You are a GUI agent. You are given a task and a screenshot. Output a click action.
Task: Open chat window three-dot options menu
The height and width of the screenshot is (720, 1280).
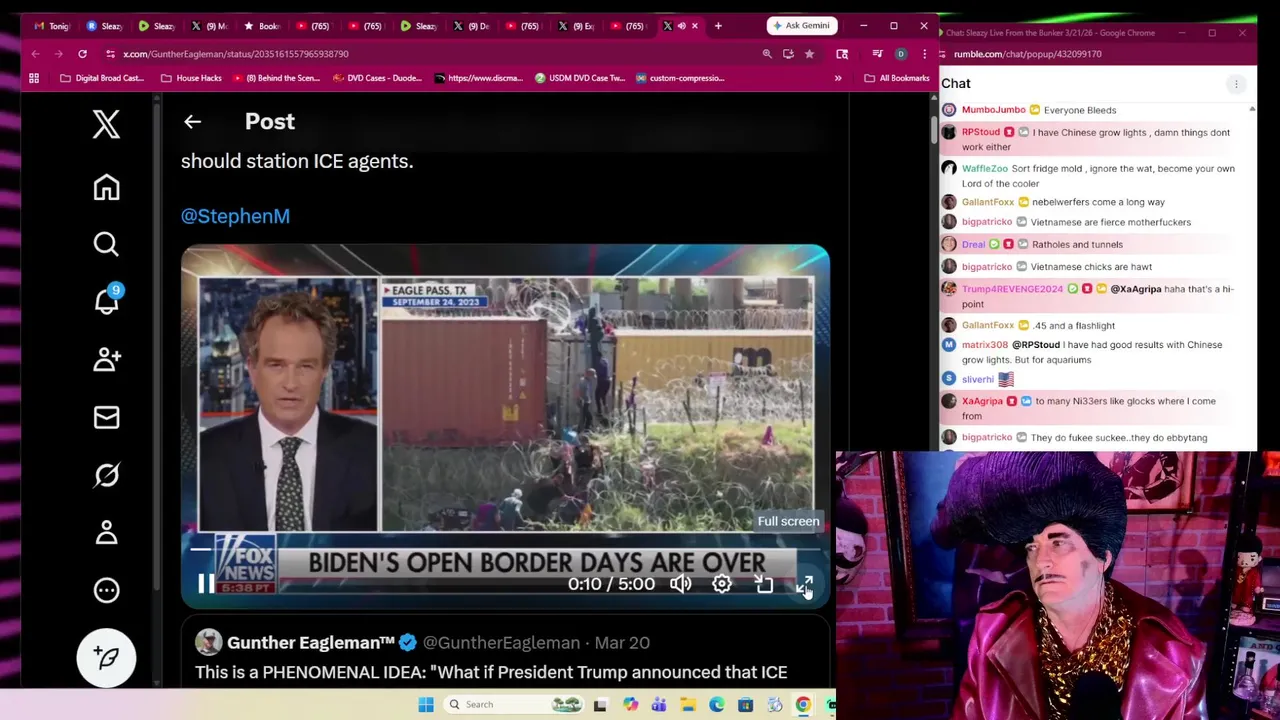tap(1236, 84)
